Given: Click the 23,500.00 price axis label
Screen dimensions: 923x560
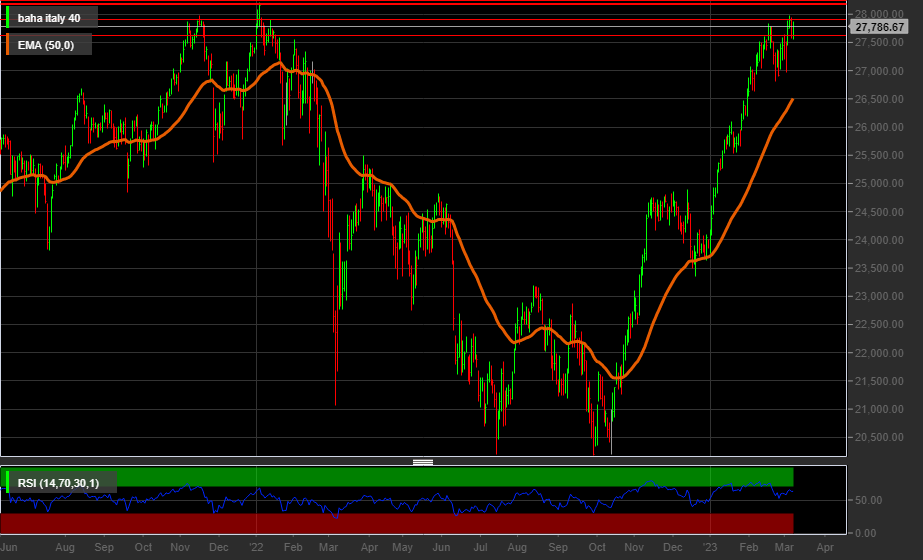Looking at the screenshot, I should [x=879, y=268].
